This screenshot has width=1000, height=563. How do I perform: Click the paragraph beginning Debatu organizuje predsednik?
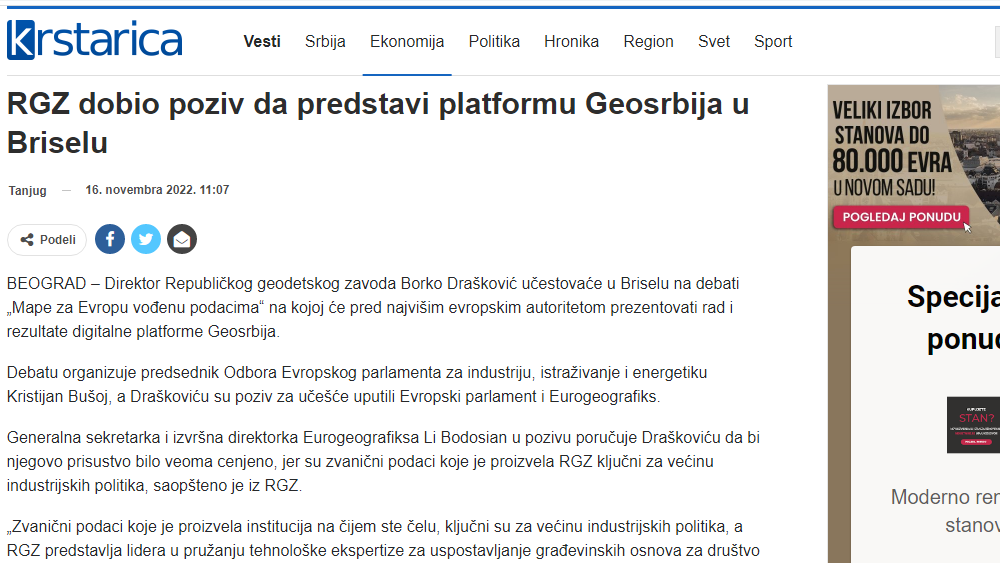(x=357, y=384)
